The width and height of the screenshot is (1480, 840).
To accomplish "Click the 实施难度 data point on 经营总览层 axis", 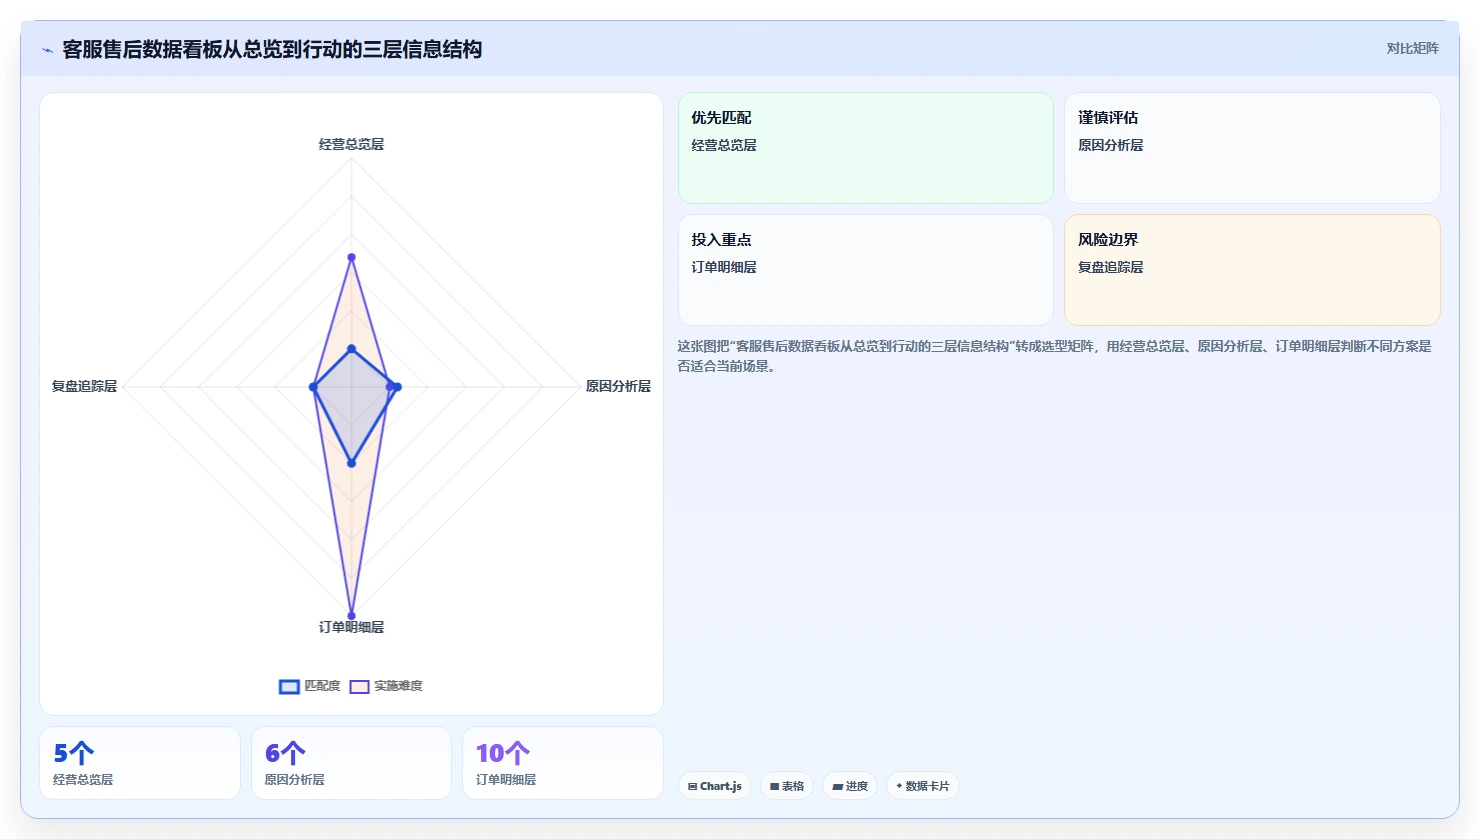I will (351, 258).
